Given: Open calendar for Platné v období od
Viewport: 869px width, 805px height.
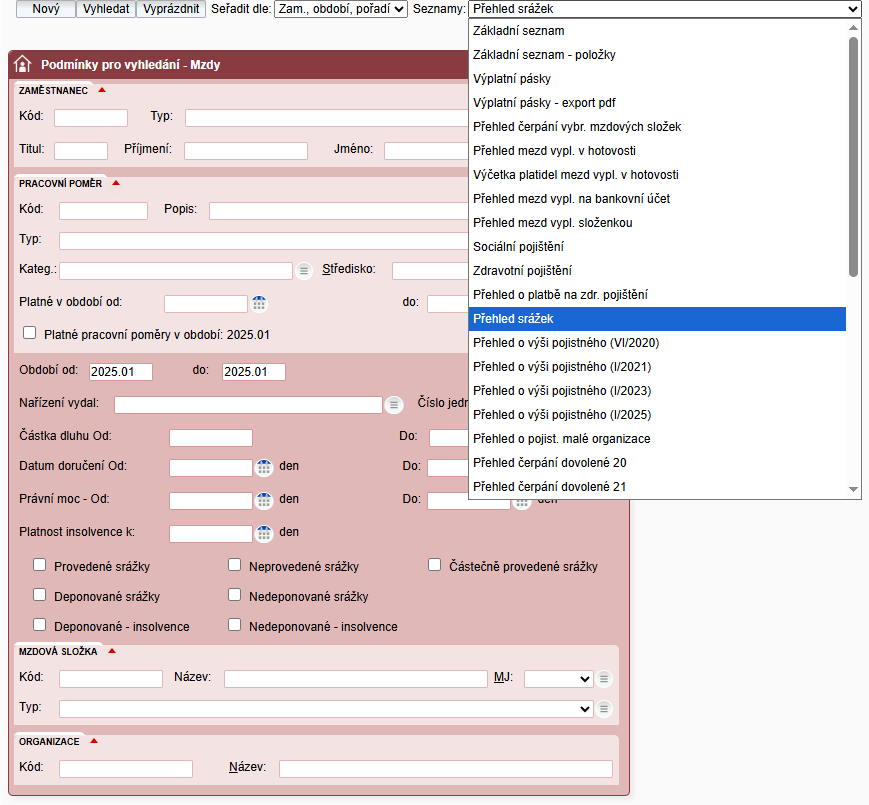Looking at the screenshot, I should coord(260,304).
